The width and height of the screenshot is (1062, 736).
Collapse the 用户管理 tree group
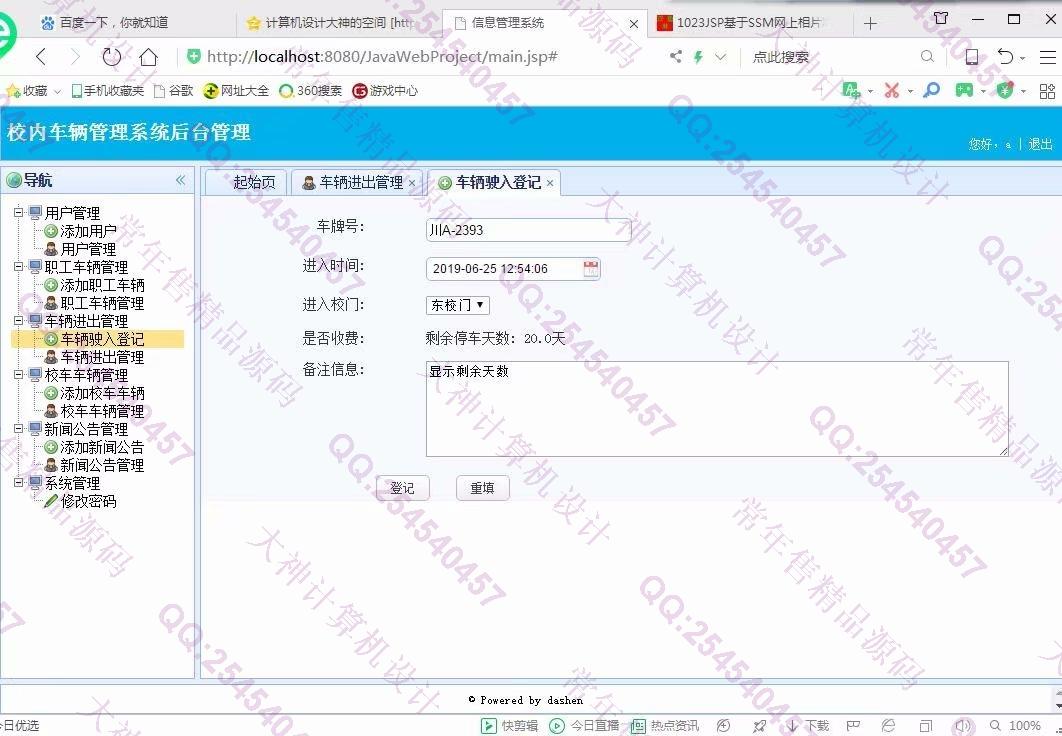pyautogui.click(x=18, y=213)
